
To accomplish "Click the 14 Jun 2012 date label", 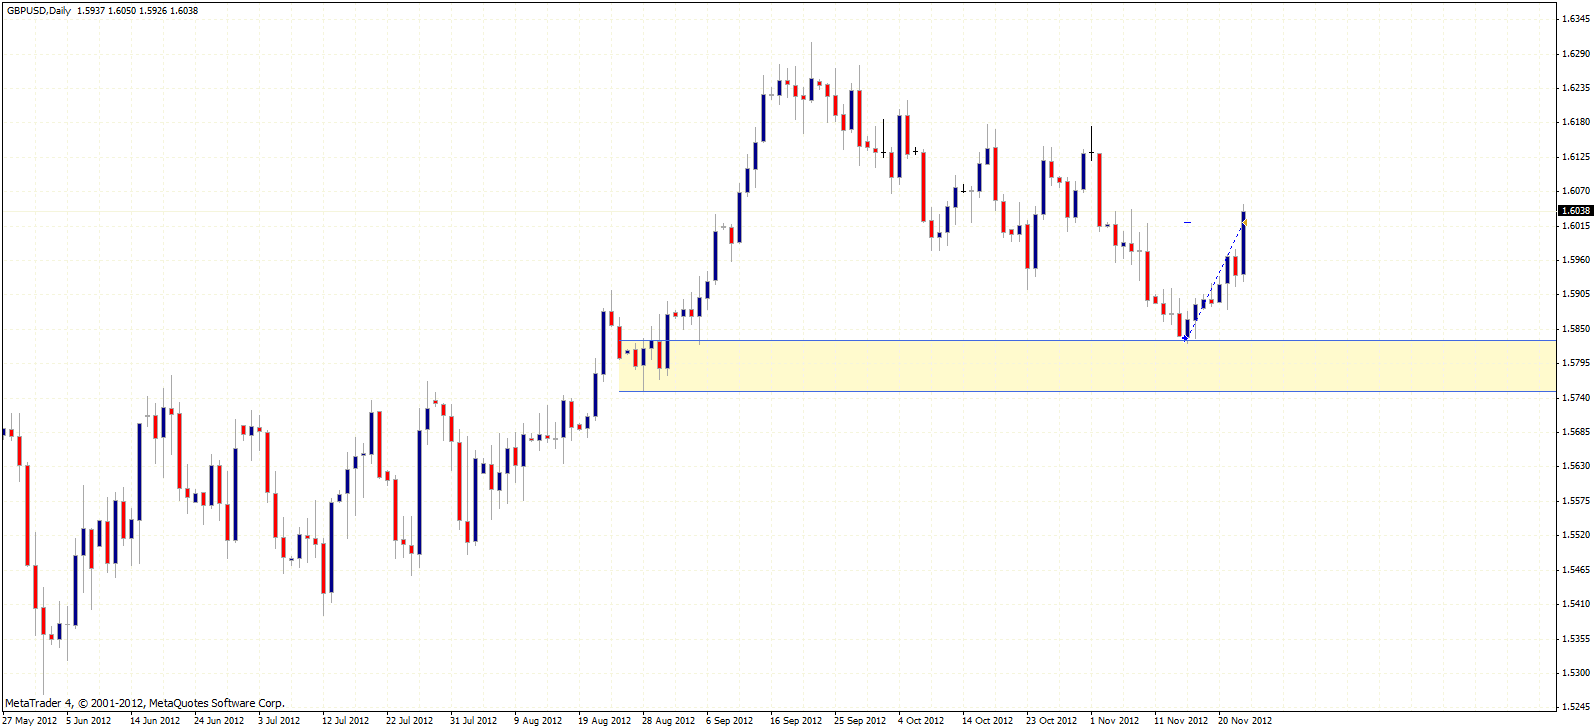I will click(x=155, y=721).
